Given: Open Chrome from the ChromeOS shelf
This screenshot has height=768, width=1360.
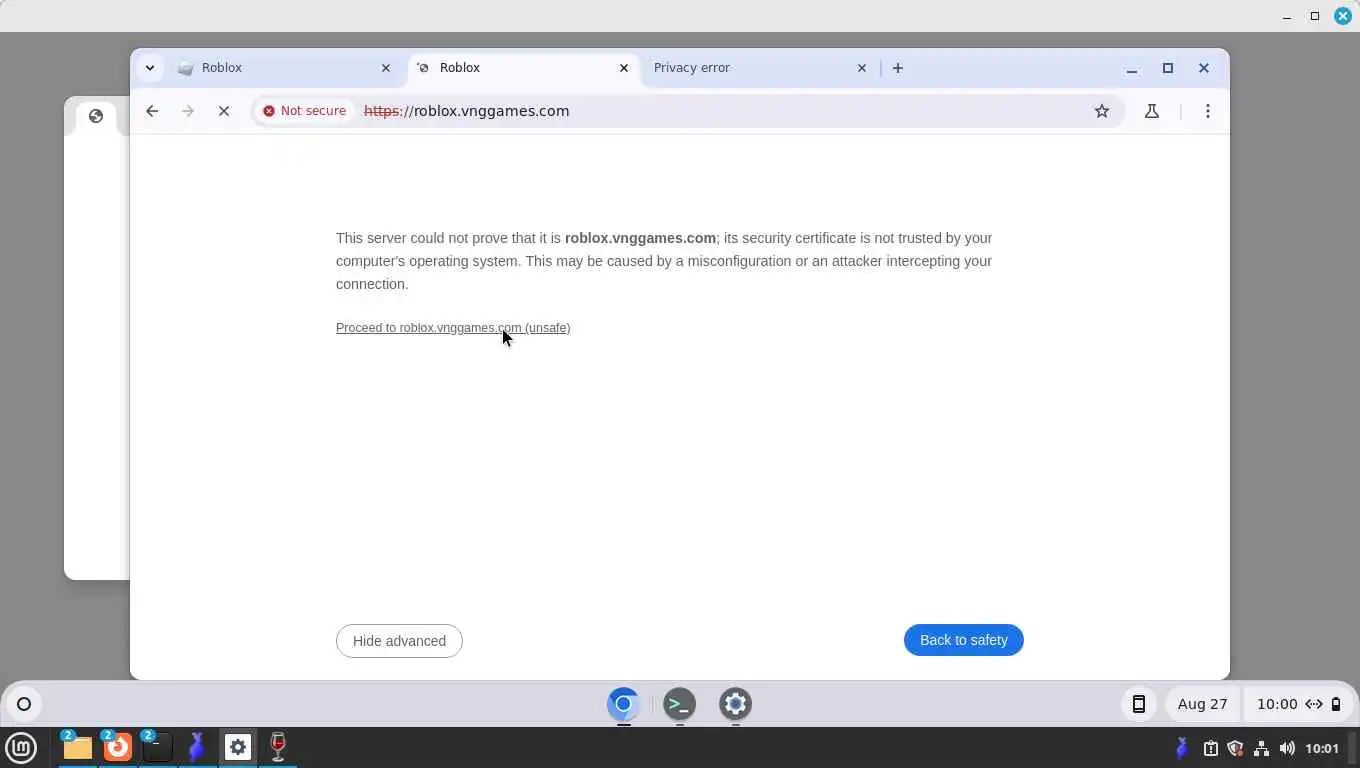Looking at the screenshot, I should click(623, 704).
